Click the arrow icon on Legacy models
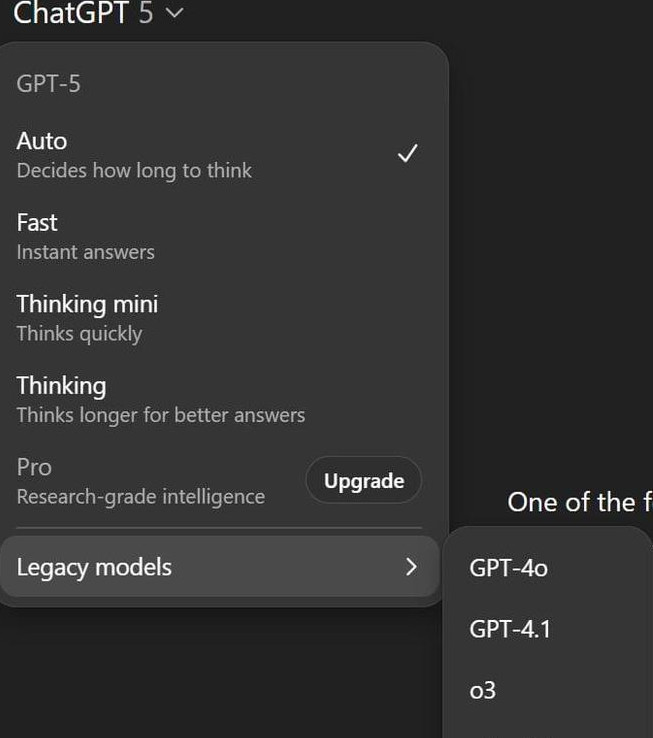This screenshot has height=738, width=653. tap(410, 567)
